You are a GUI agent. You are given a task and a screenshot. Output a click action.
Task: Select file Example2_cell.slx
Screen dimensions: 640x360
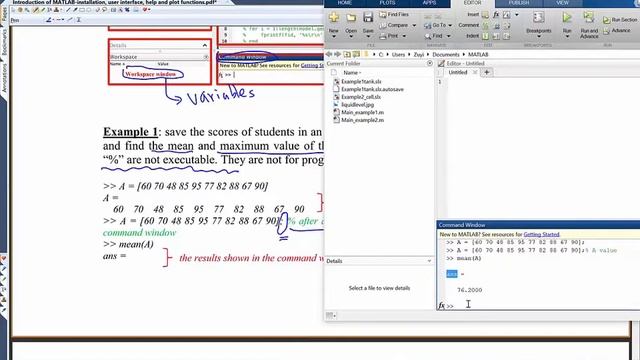click(357, 97)
